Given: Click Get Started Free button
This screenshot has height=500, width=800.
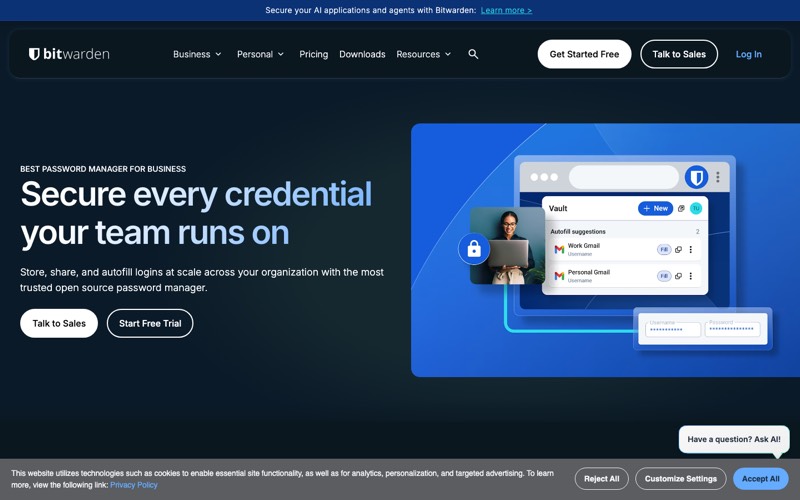Looking at the screenshot, I should (584, 54).
